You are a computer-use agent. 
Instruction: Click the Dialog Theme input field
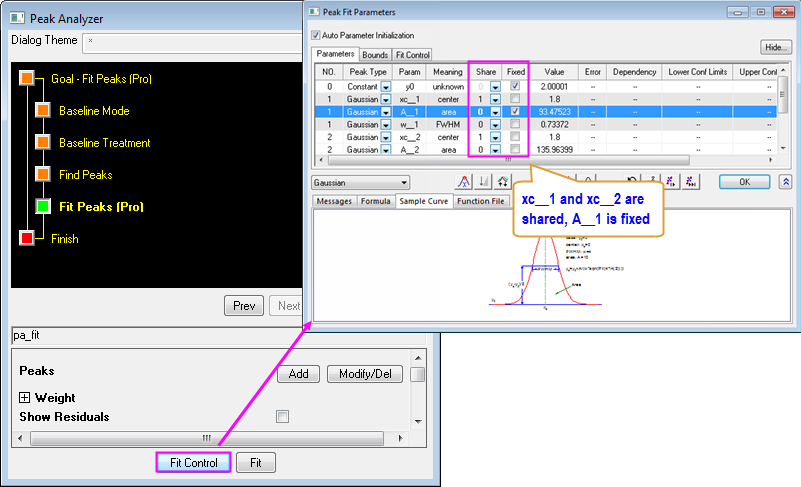(x=190, y=41)
